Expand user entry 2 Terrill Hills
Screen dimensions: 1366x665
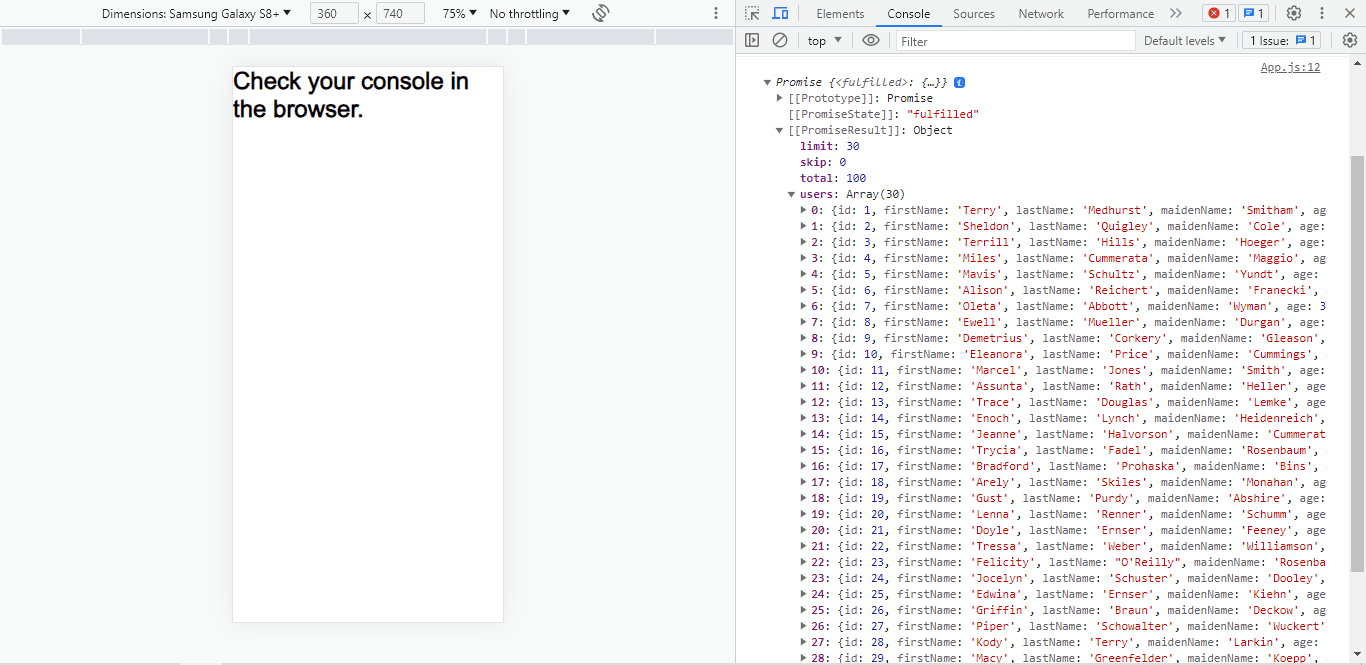point(804,242)
